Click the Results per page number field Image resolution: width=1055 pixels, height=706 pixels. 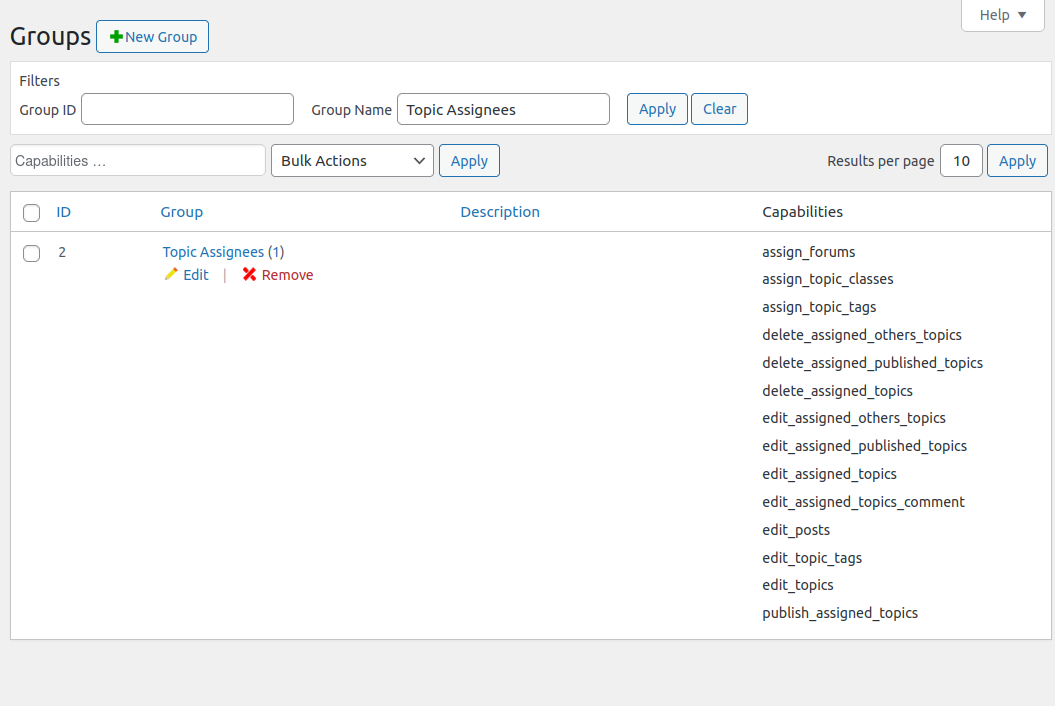pos(961,161)
